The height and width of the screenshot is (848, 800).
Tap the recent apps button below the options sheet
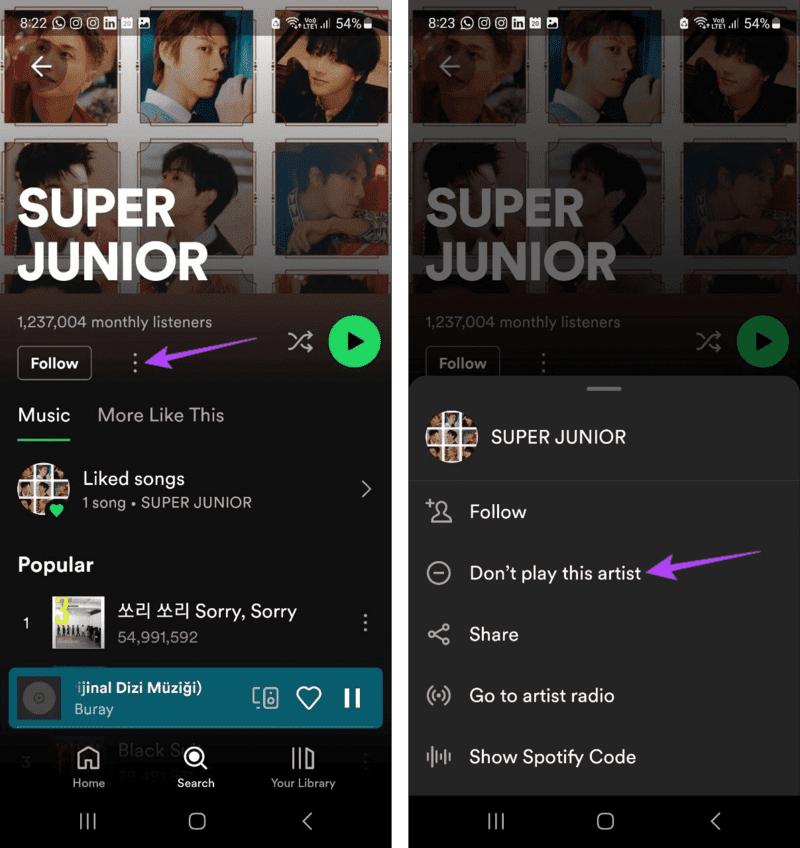(496, 822)
